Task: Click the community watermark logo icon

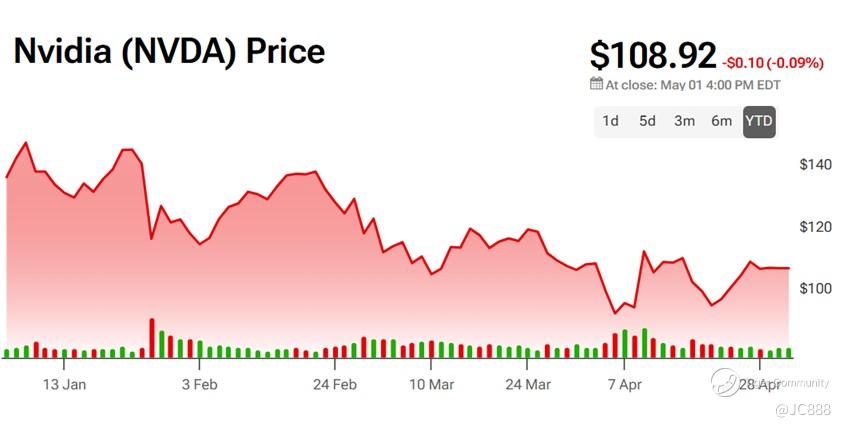Action: click(726, 382)
